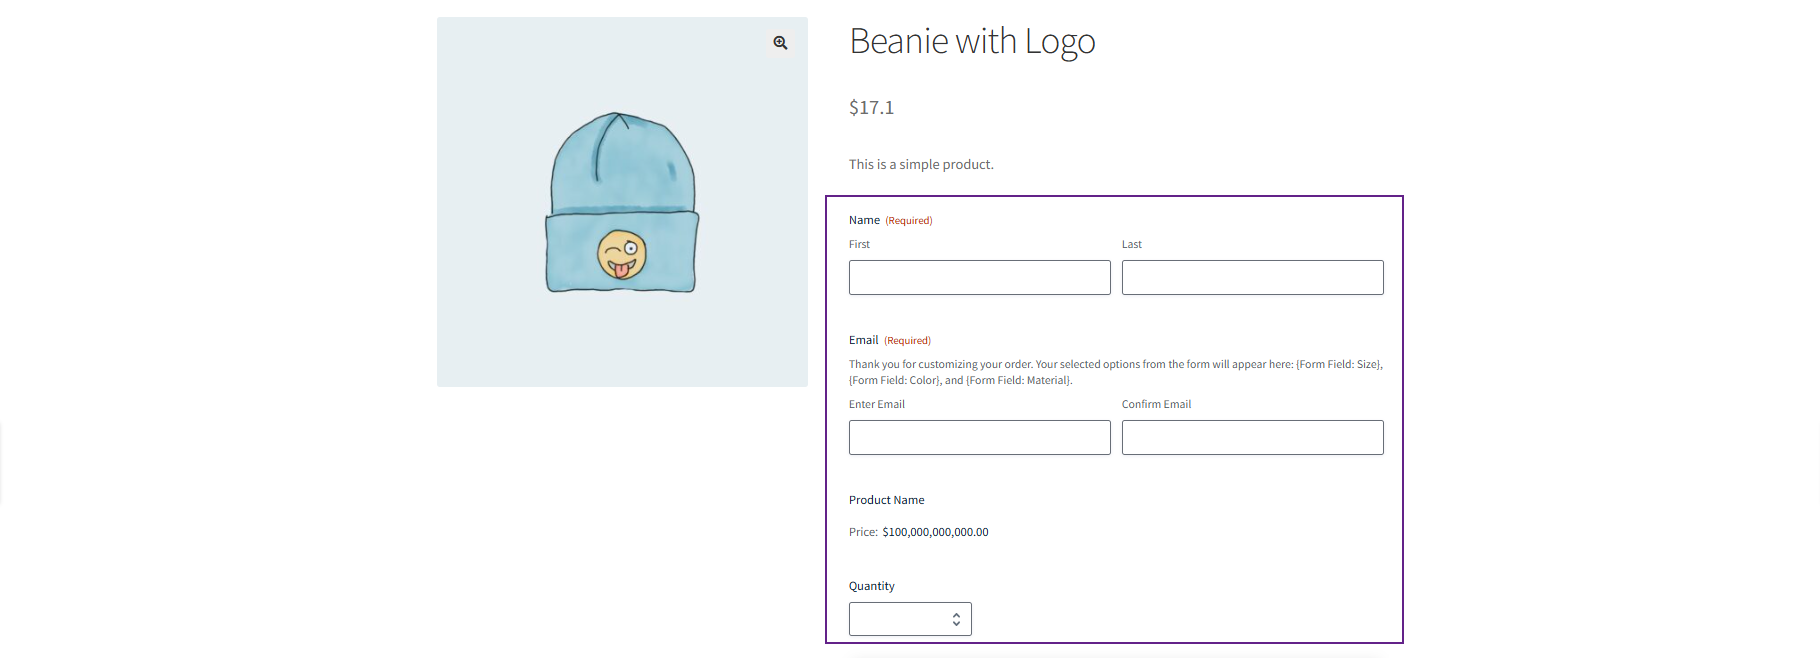Click the $17.1 product price
Screen dimensions: 1820x658
[871, 108]
